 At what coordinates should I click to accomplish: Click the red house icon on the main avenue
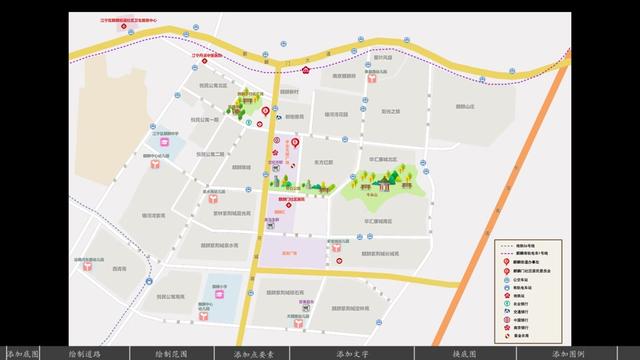pos(306,70)
